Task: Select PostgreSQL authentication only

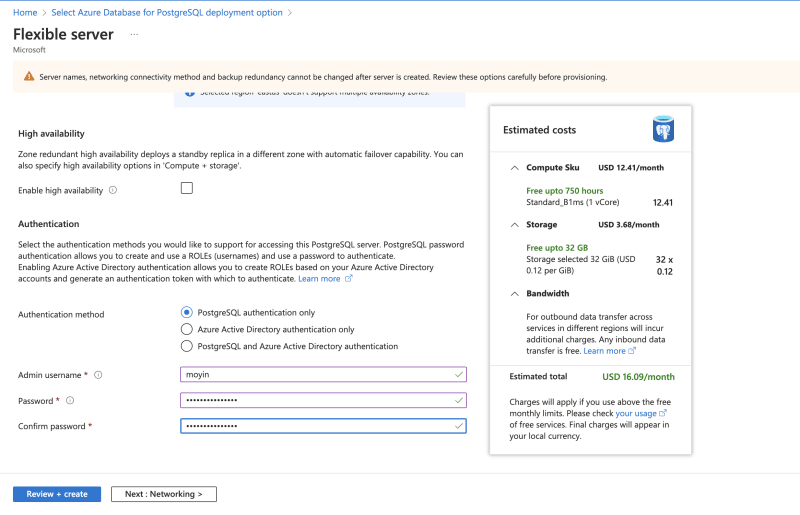Action: pos(187,312)
